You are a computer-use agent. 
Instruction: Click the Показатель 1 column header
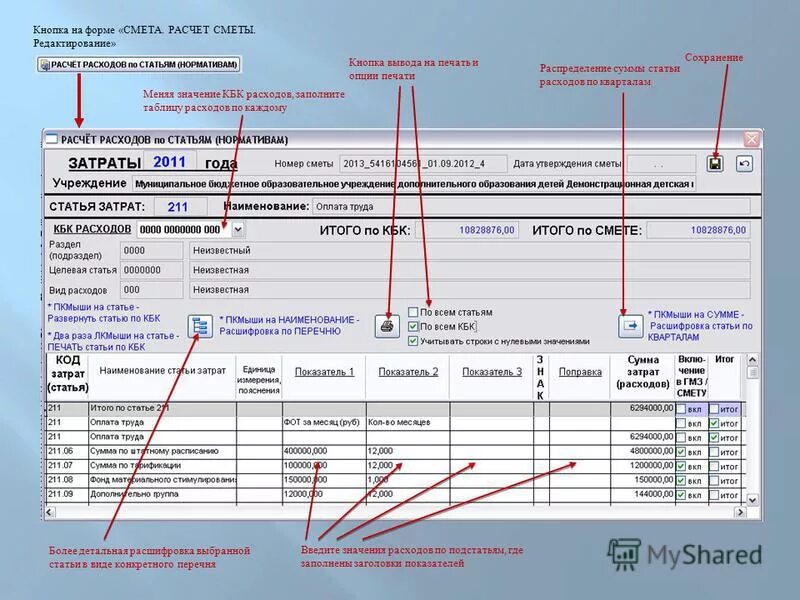[324, 372]
